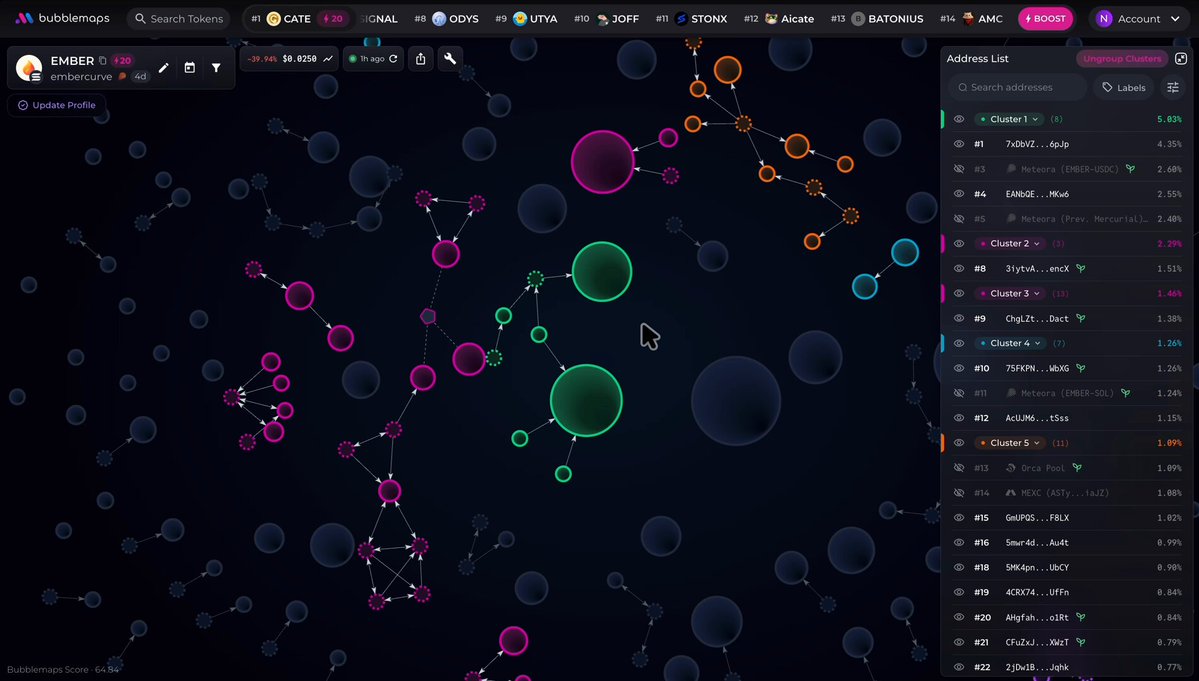Open address list sliders settings icon
1199x681 pixels.
tap(1173, 87)
